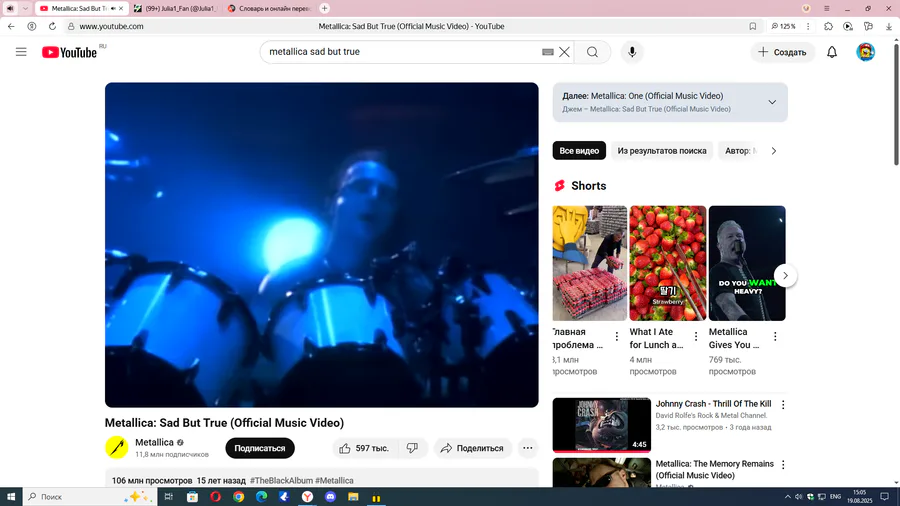Subscribe with Подписаться button
Image resolution: width=900 pixels, height=506 pixels.
click(x=259, y=448)
